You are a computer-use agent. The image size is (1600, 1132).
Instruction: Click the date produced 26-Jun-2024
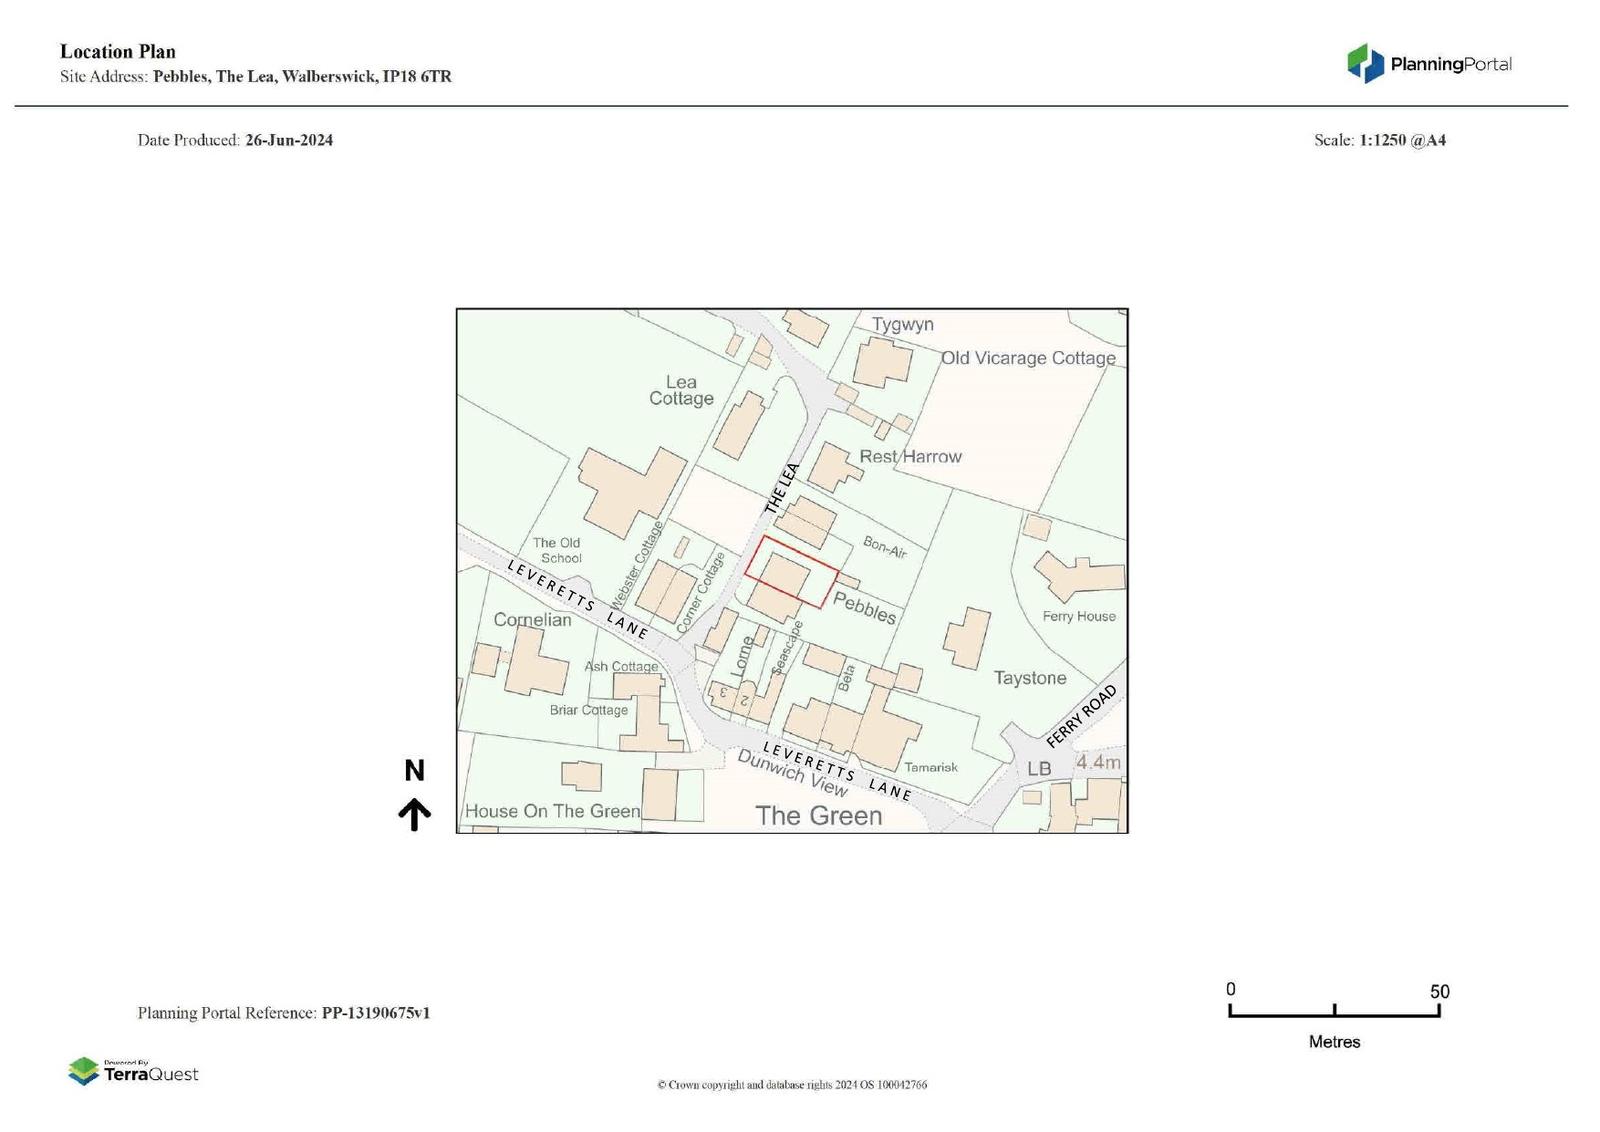288,140
